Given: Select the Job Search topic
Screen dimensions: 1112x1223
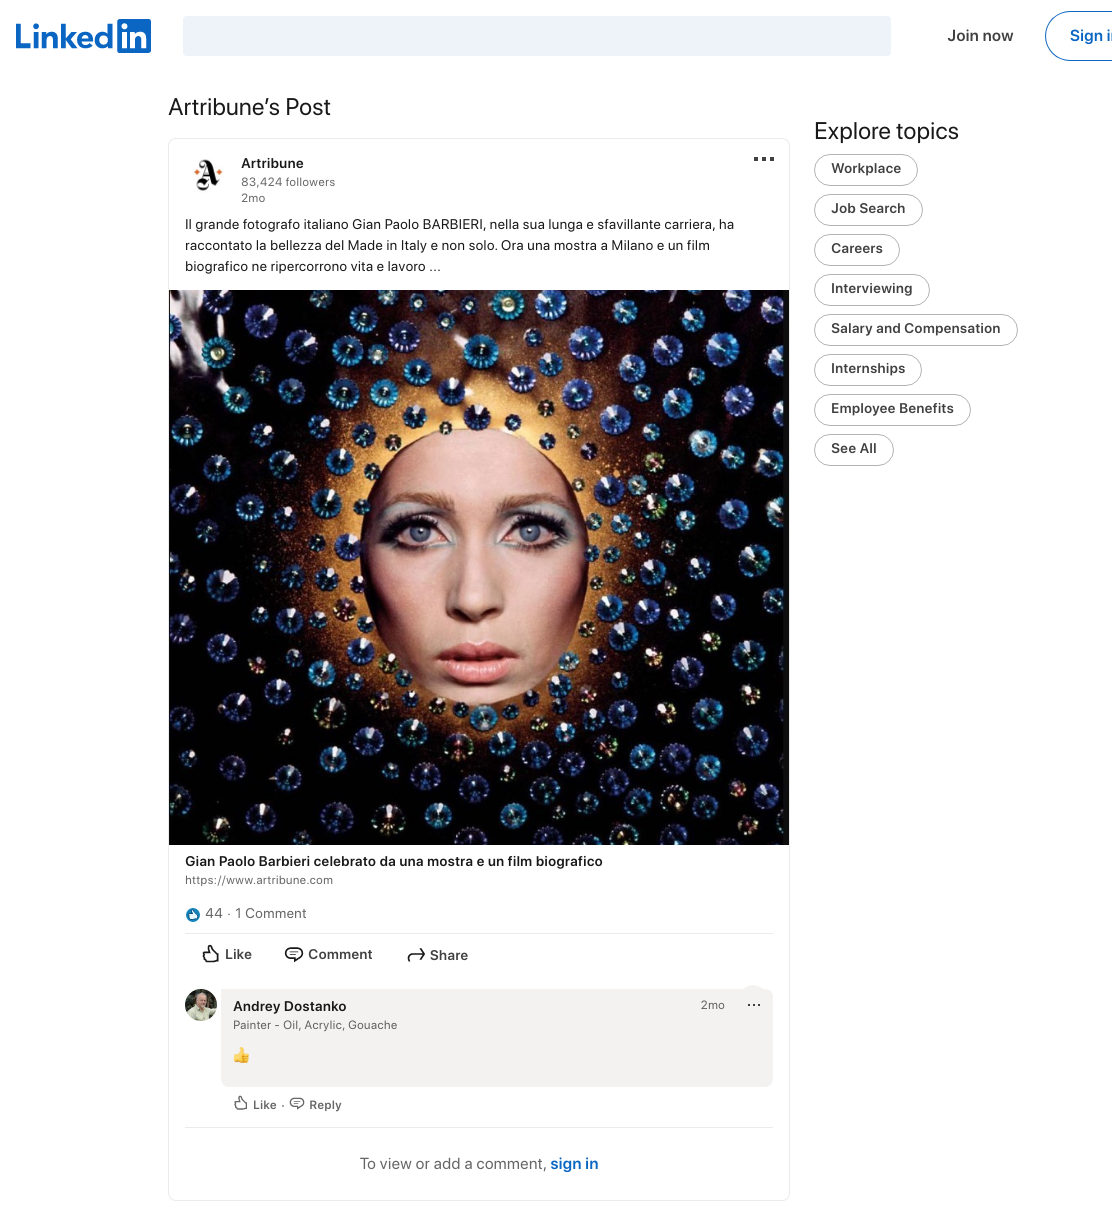Looking at the screenshot, I should (x=868, y=209).
